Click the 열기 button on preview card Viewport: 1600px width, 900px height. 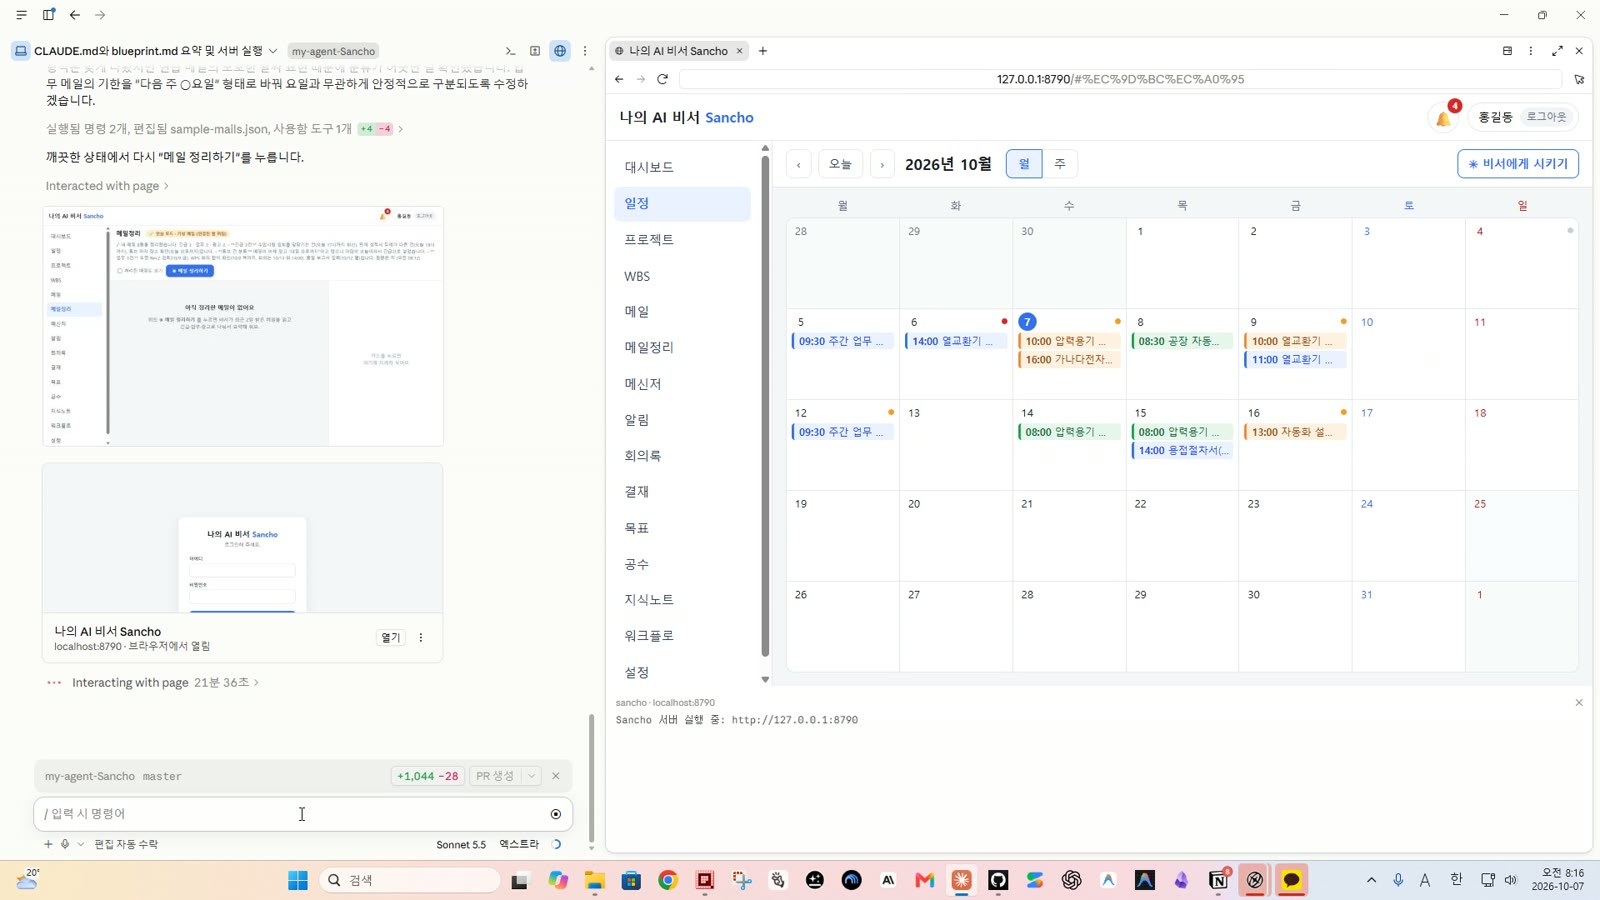tap(391, 638)
